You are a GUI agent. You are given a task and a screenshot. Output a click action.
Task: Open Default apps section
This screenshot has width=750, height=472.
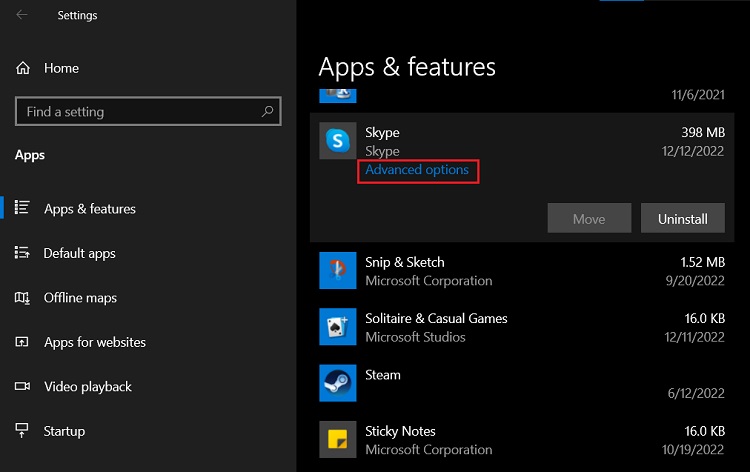coord(79,253)
